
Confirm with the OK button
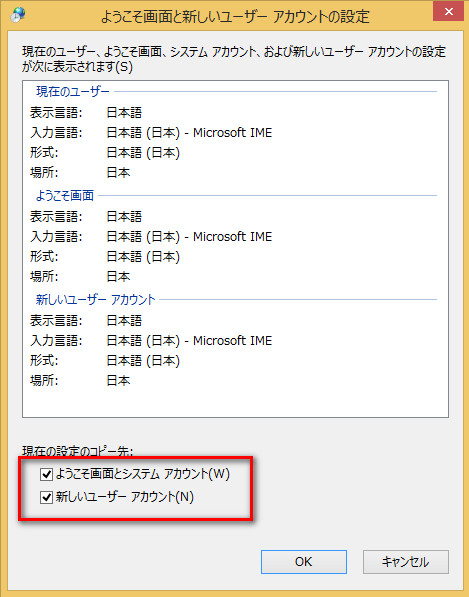click(x=304, y=562)
